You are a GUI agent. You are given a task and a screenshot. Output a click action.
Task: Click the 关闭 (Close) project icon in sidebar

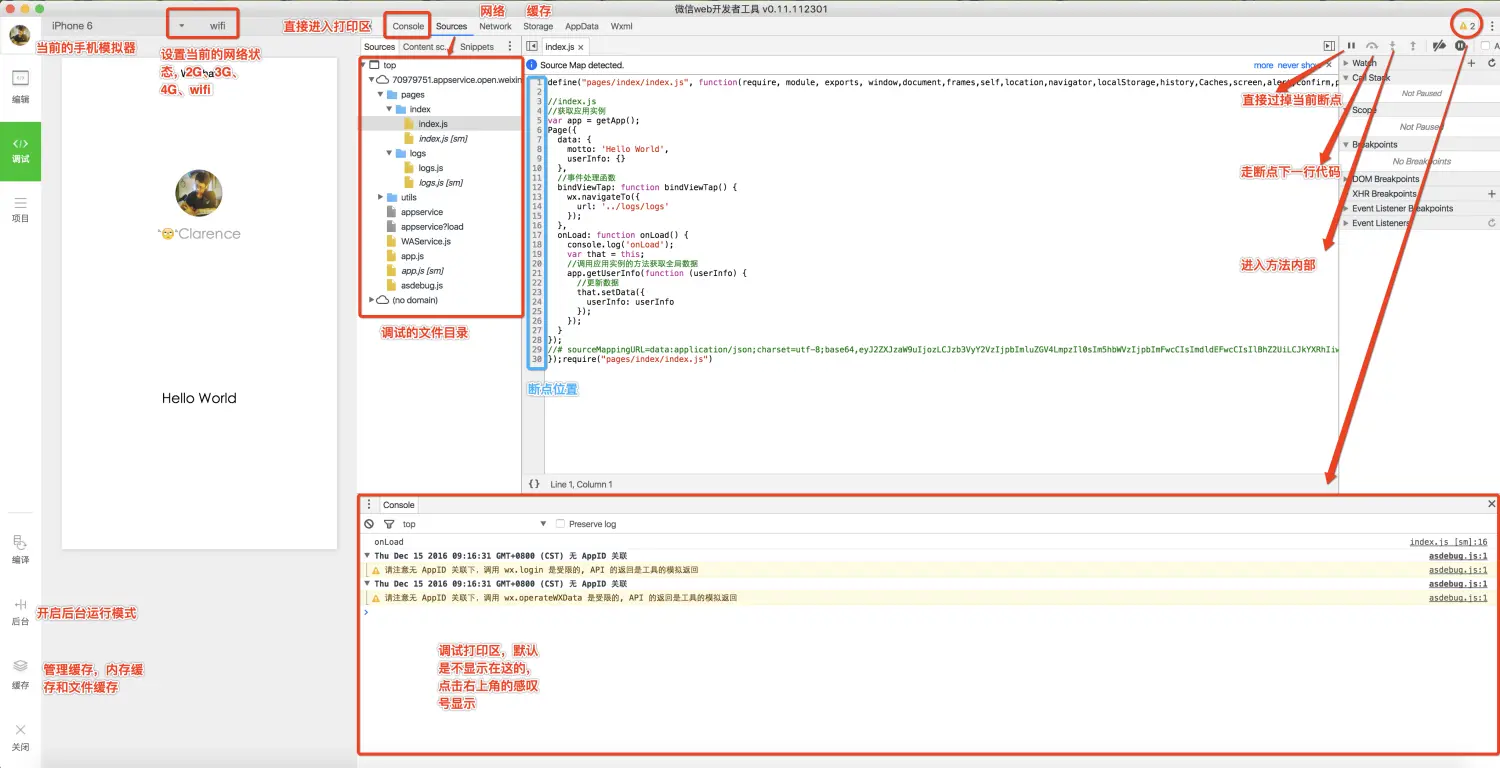tap(20, 737)
